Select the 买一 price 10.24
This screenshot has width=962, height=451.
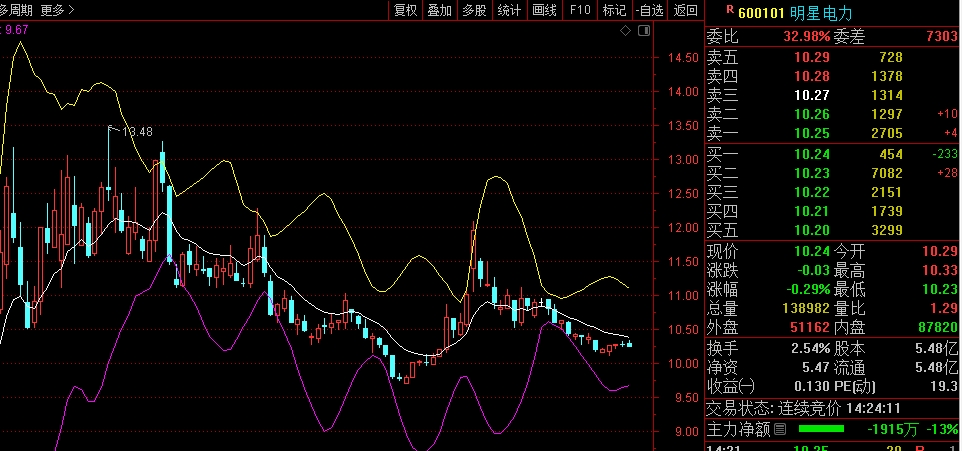click(x=812, y=155)
